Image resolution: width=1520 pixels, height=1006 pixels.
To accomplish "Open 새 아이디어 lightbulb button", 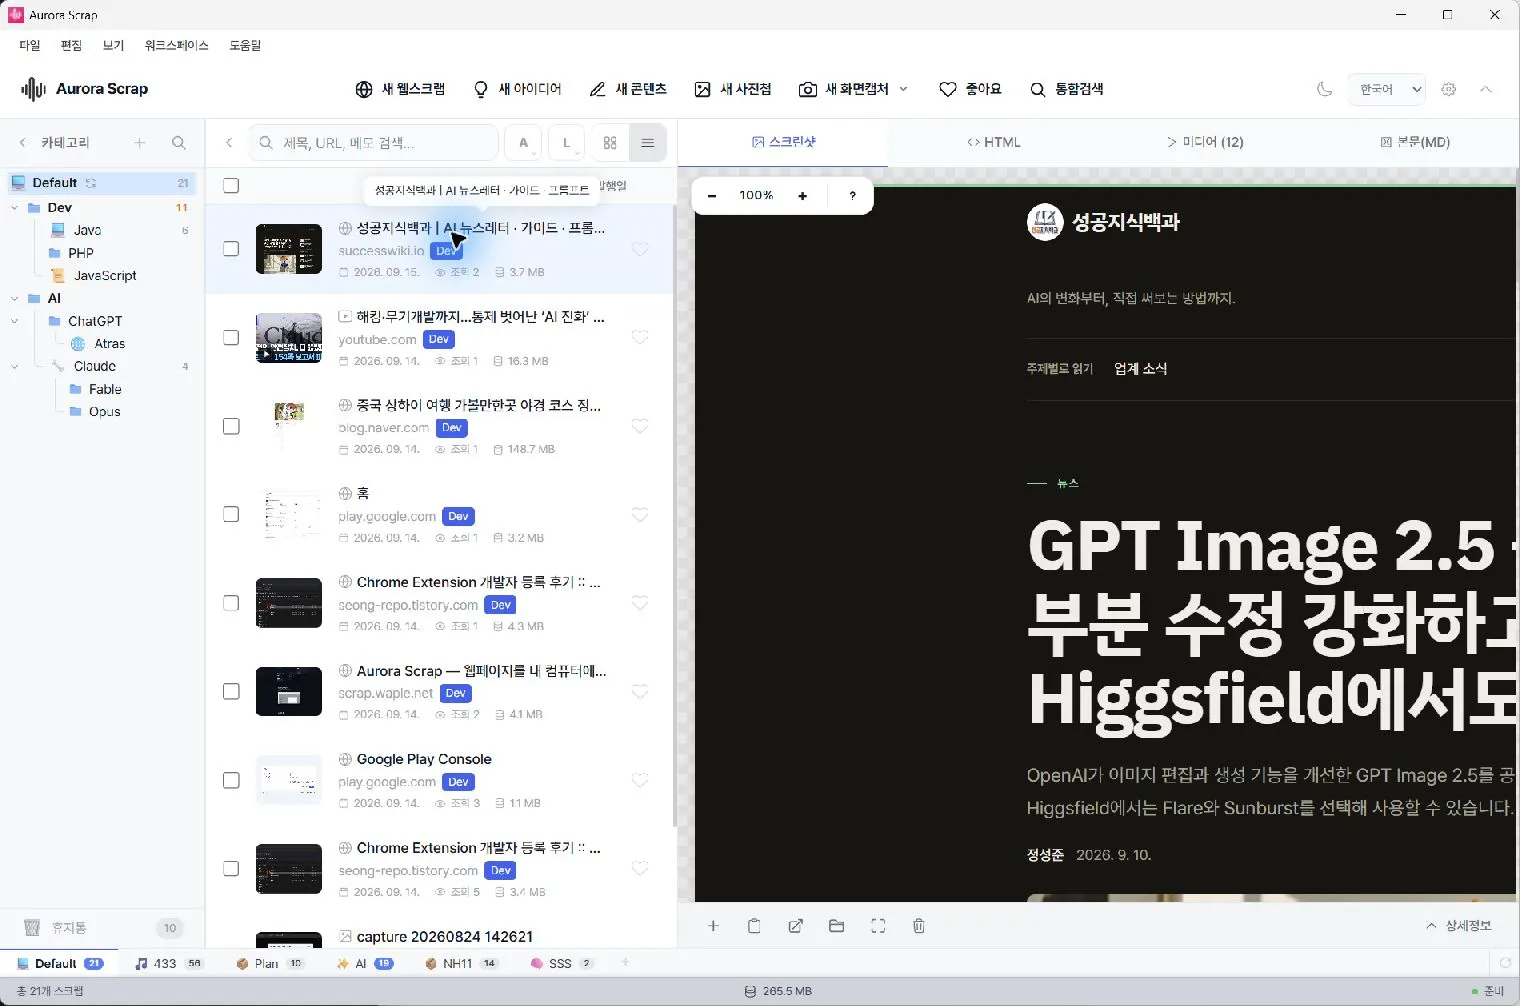I will pos(517,89).
